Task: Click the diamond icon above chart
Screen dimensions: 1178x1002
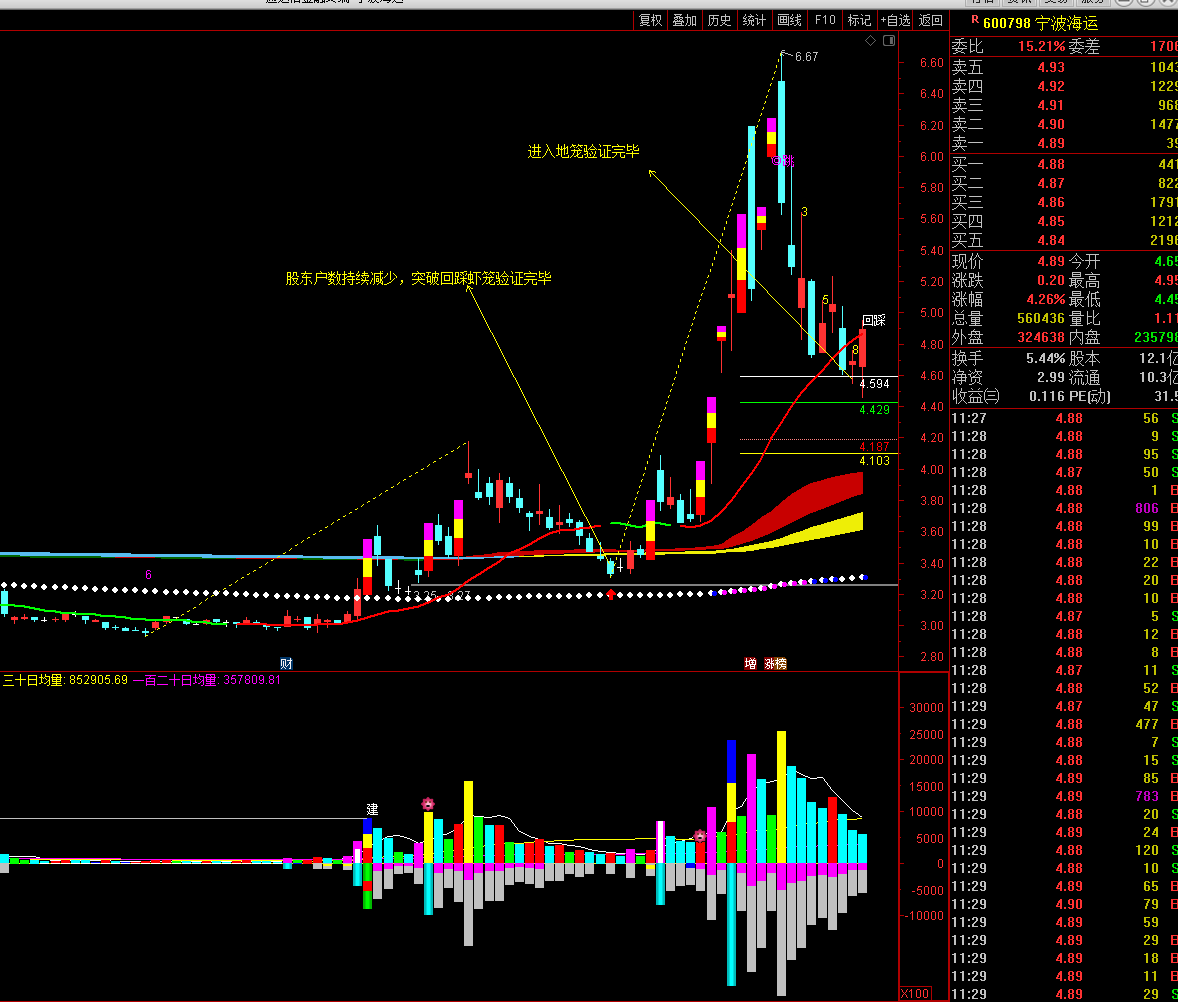Action: pyautogui.click(x=870, y=41)
